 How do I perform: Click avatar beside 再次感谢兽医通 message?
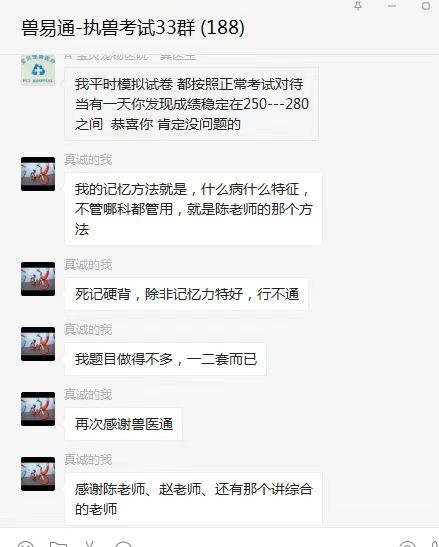tap(38, 409)
